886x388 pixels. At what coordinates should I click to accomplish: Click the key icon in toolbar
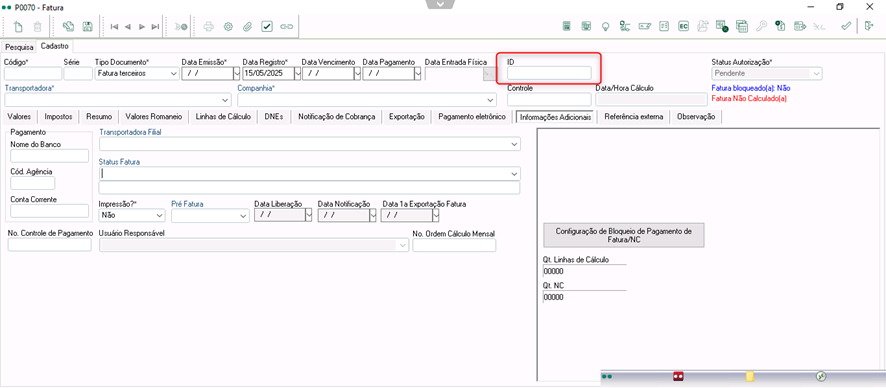[761, 26]
